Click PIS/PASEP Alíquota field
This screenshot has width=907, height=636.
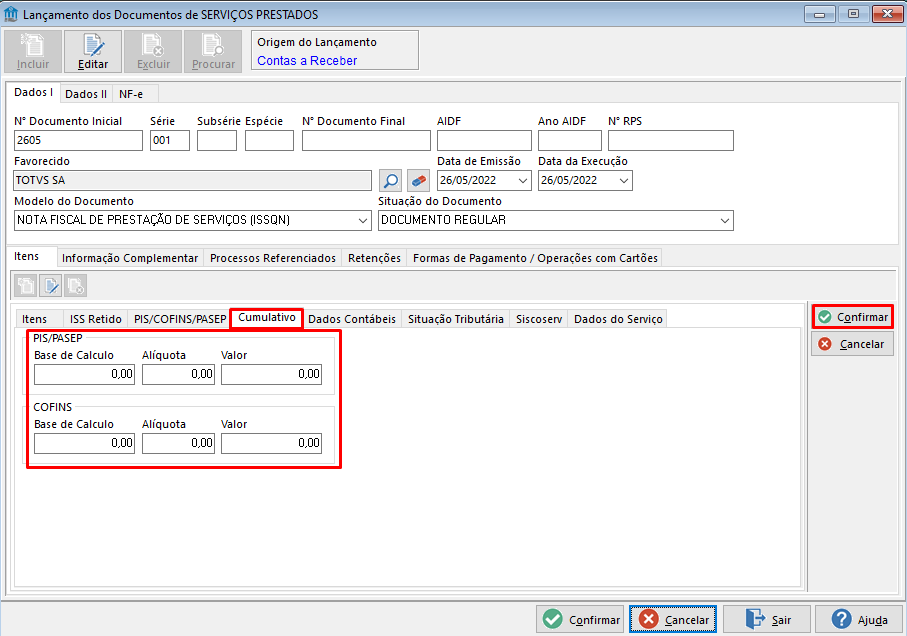point(178,374)
